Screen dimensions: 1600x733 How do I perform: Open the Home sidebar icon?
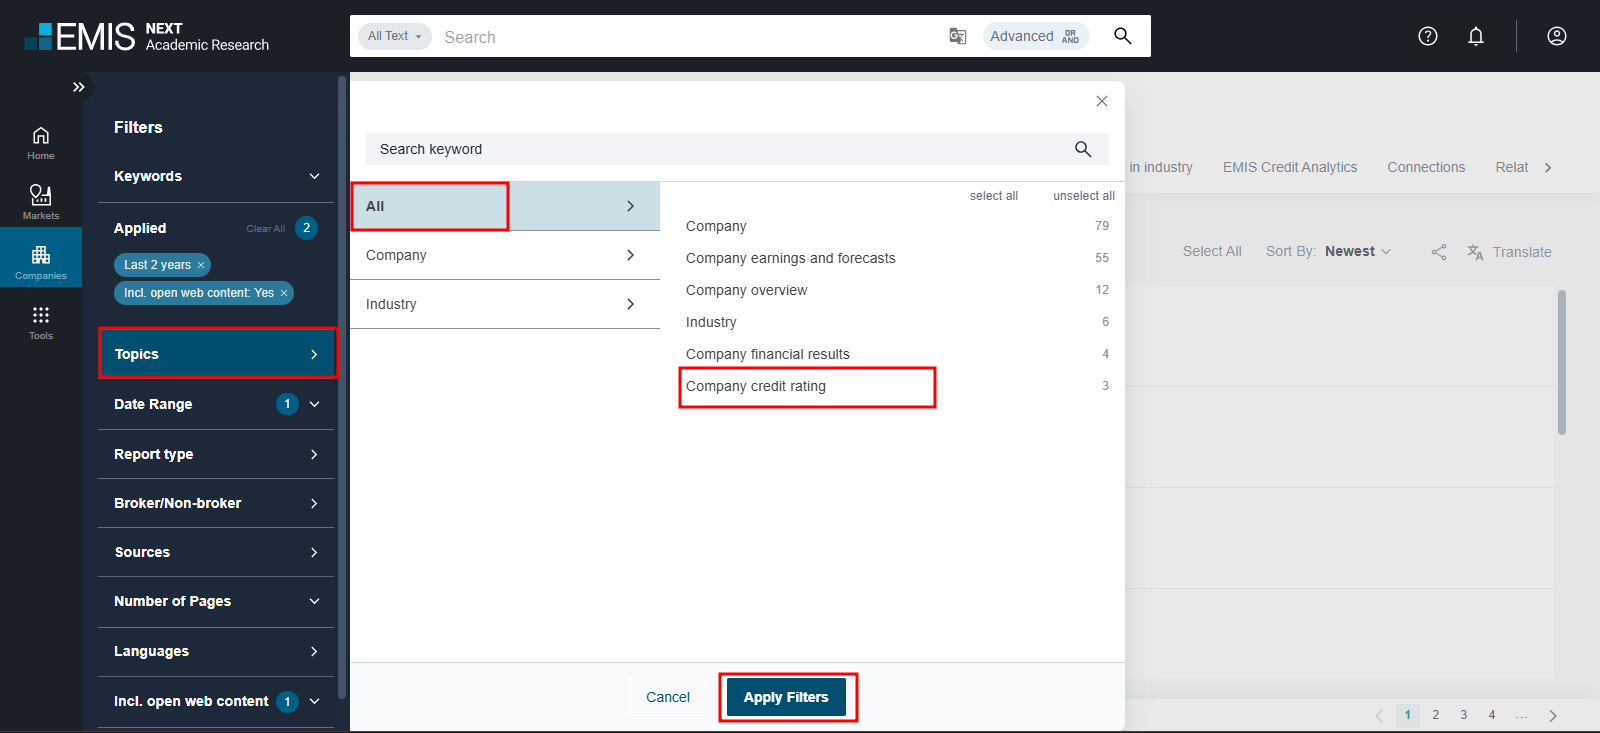[x=41, y=142]
